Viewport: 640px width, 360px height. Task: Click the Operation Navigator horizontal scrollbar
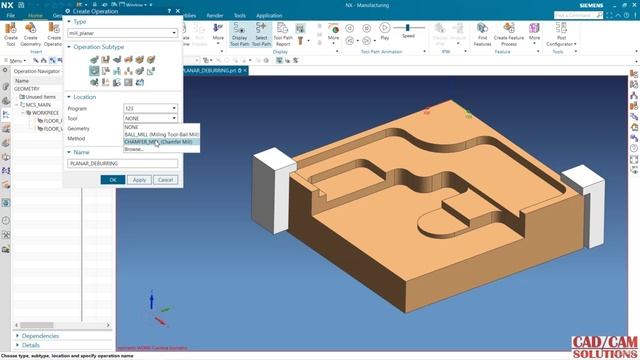62,325
